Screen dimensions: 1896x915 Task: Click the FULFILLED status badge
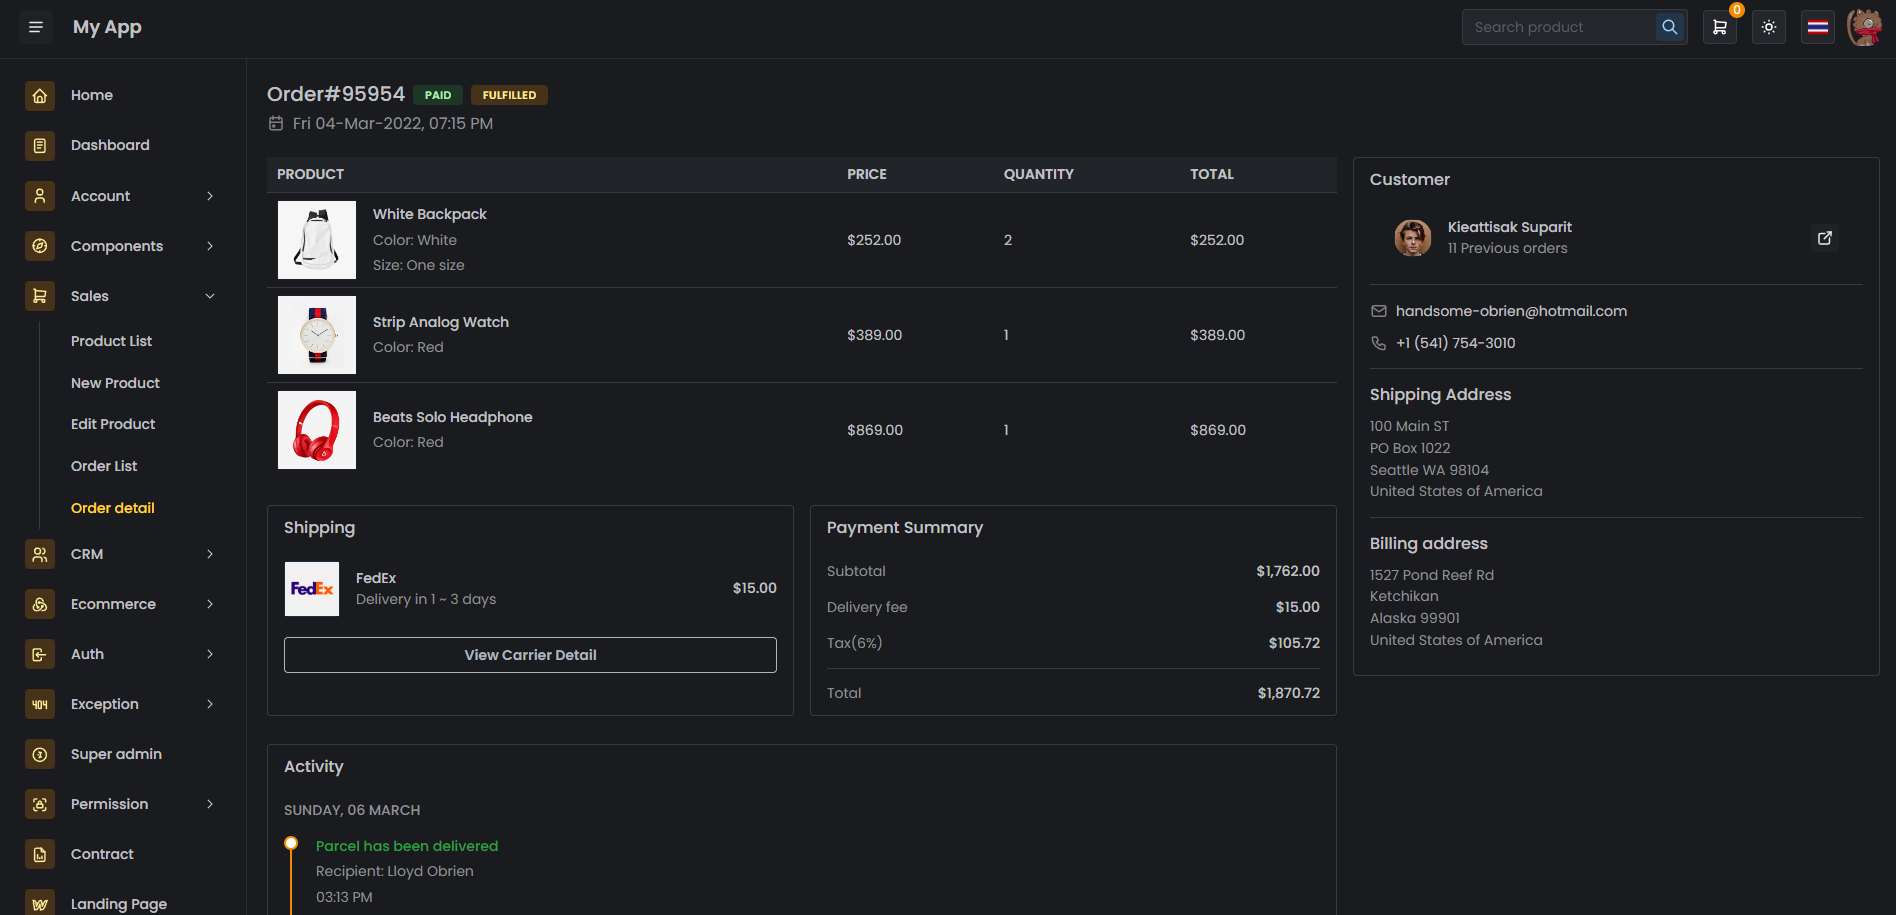click(509, 95)
